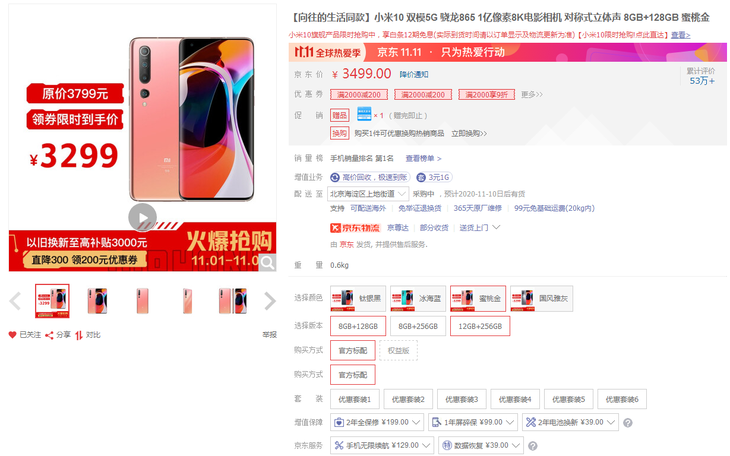Open help icon beside 数据恢复 service
Image resolution: width=730 pixels, height=456 pixels.
533,446
